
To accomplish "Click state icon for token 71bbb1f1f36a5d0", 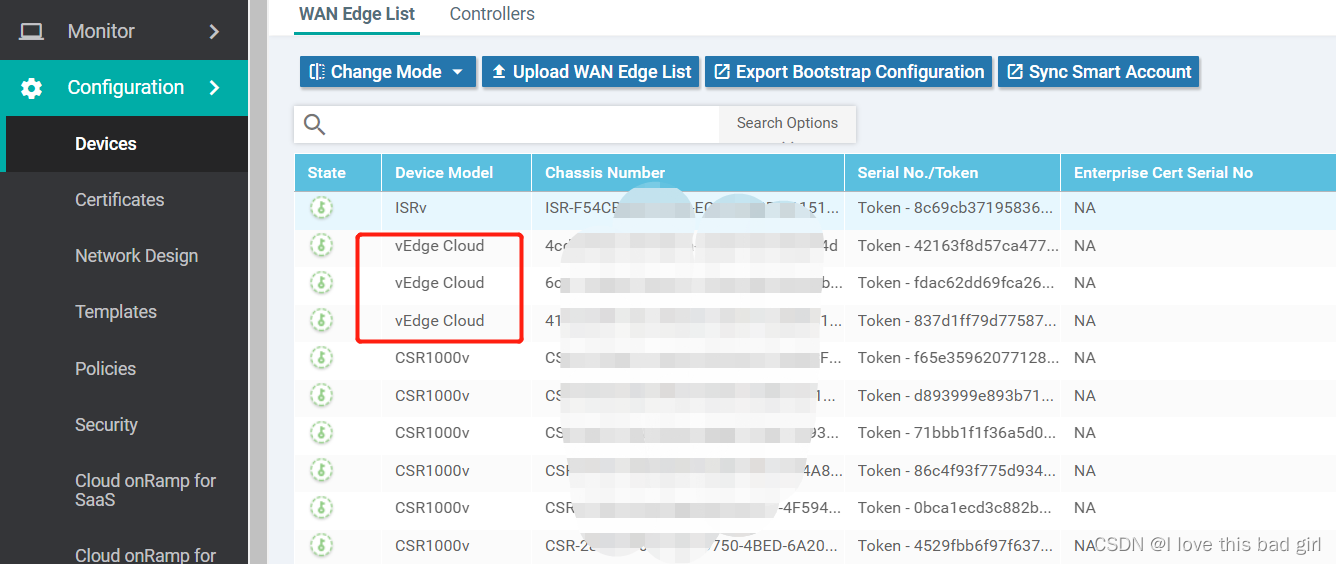I will [x=321, y=433].
